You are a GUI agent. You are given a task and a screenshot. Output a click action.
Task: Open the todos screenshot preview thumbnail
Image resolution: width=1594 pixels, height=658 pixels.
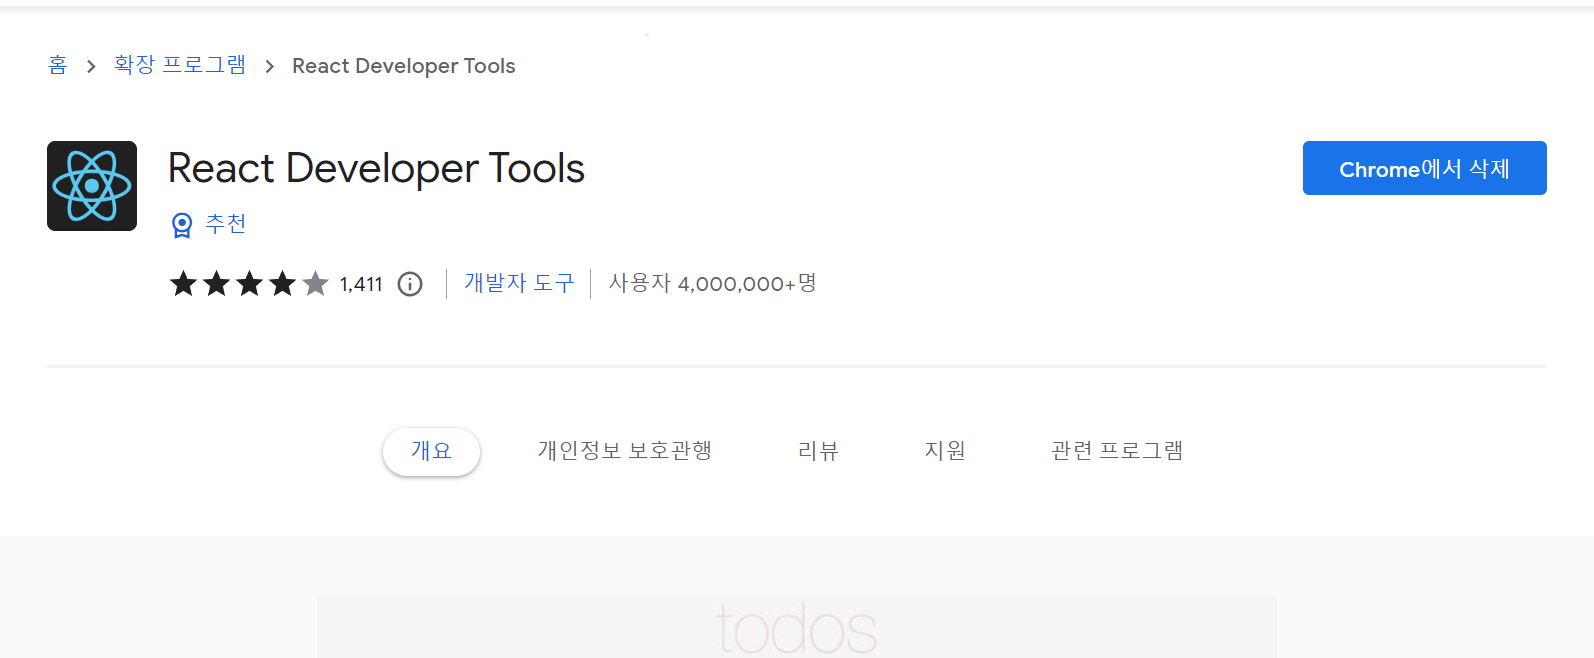[797, 627]
